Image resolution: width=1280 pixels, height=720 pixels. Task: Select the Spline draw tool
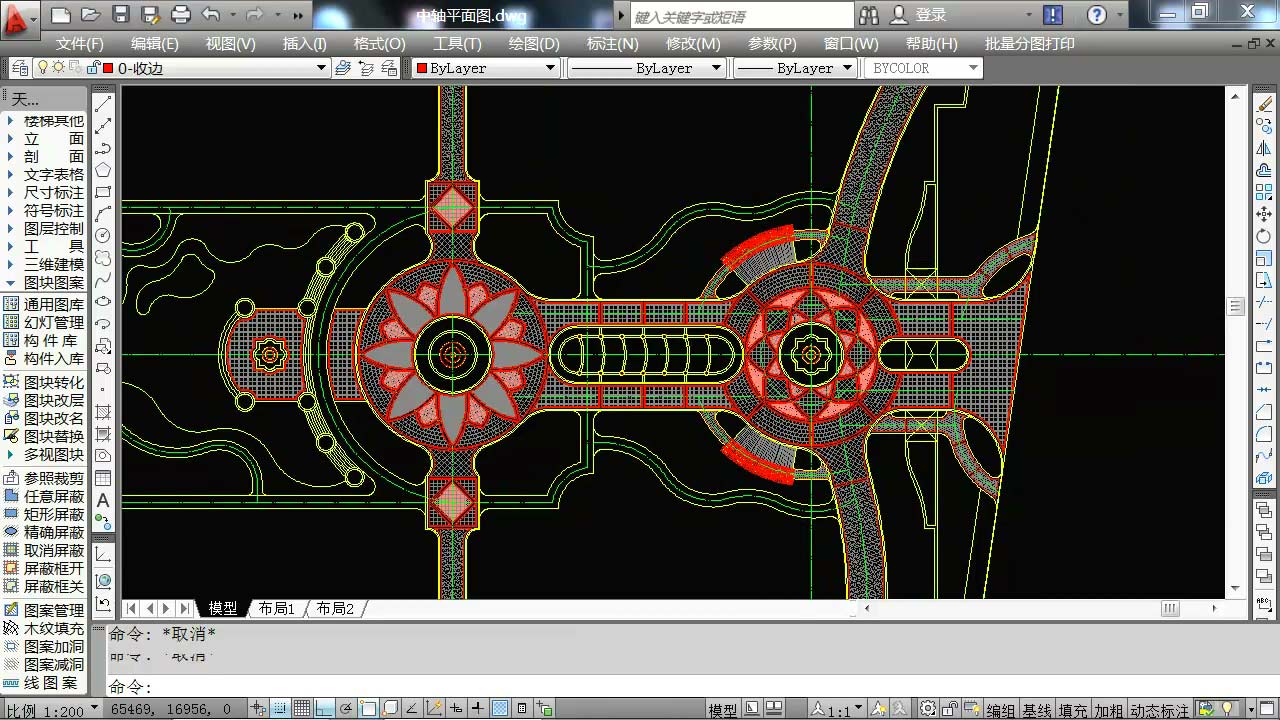103,279
